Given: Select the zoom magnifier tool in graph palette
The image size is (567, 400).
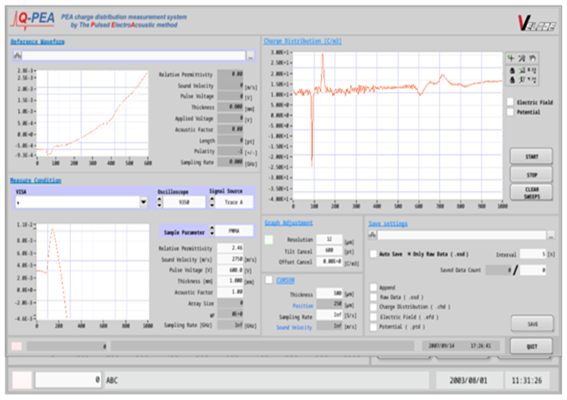Looking at the screenshot, I should [522, 58].
